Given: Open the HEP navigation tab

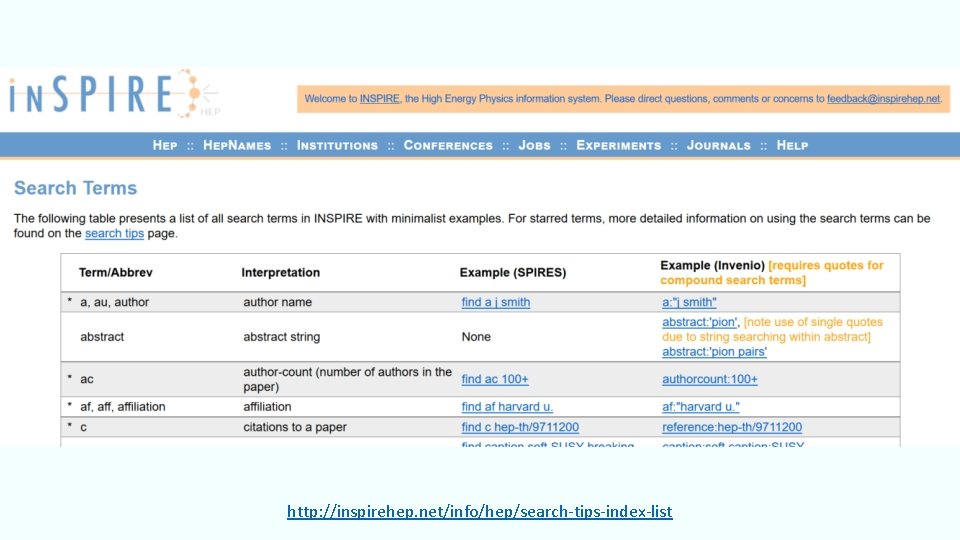Looking at the screenshot, I should coord(165,145).
